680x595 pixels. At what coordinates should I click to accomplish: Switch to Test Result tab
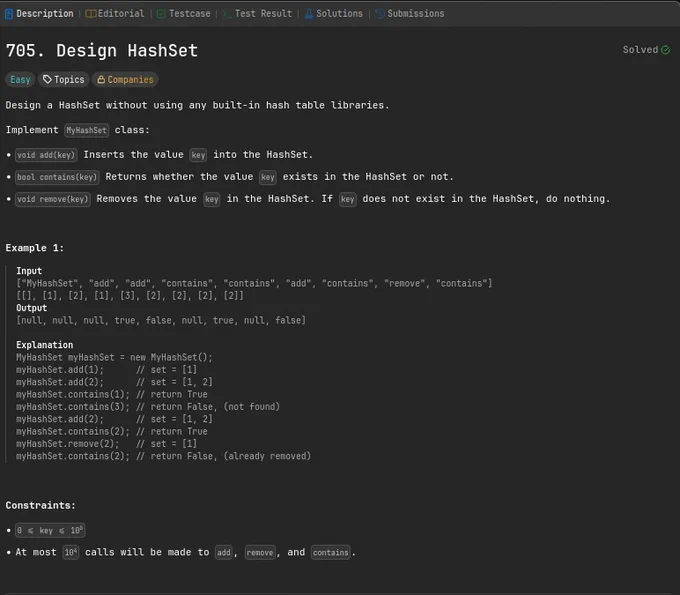(257, 13)
